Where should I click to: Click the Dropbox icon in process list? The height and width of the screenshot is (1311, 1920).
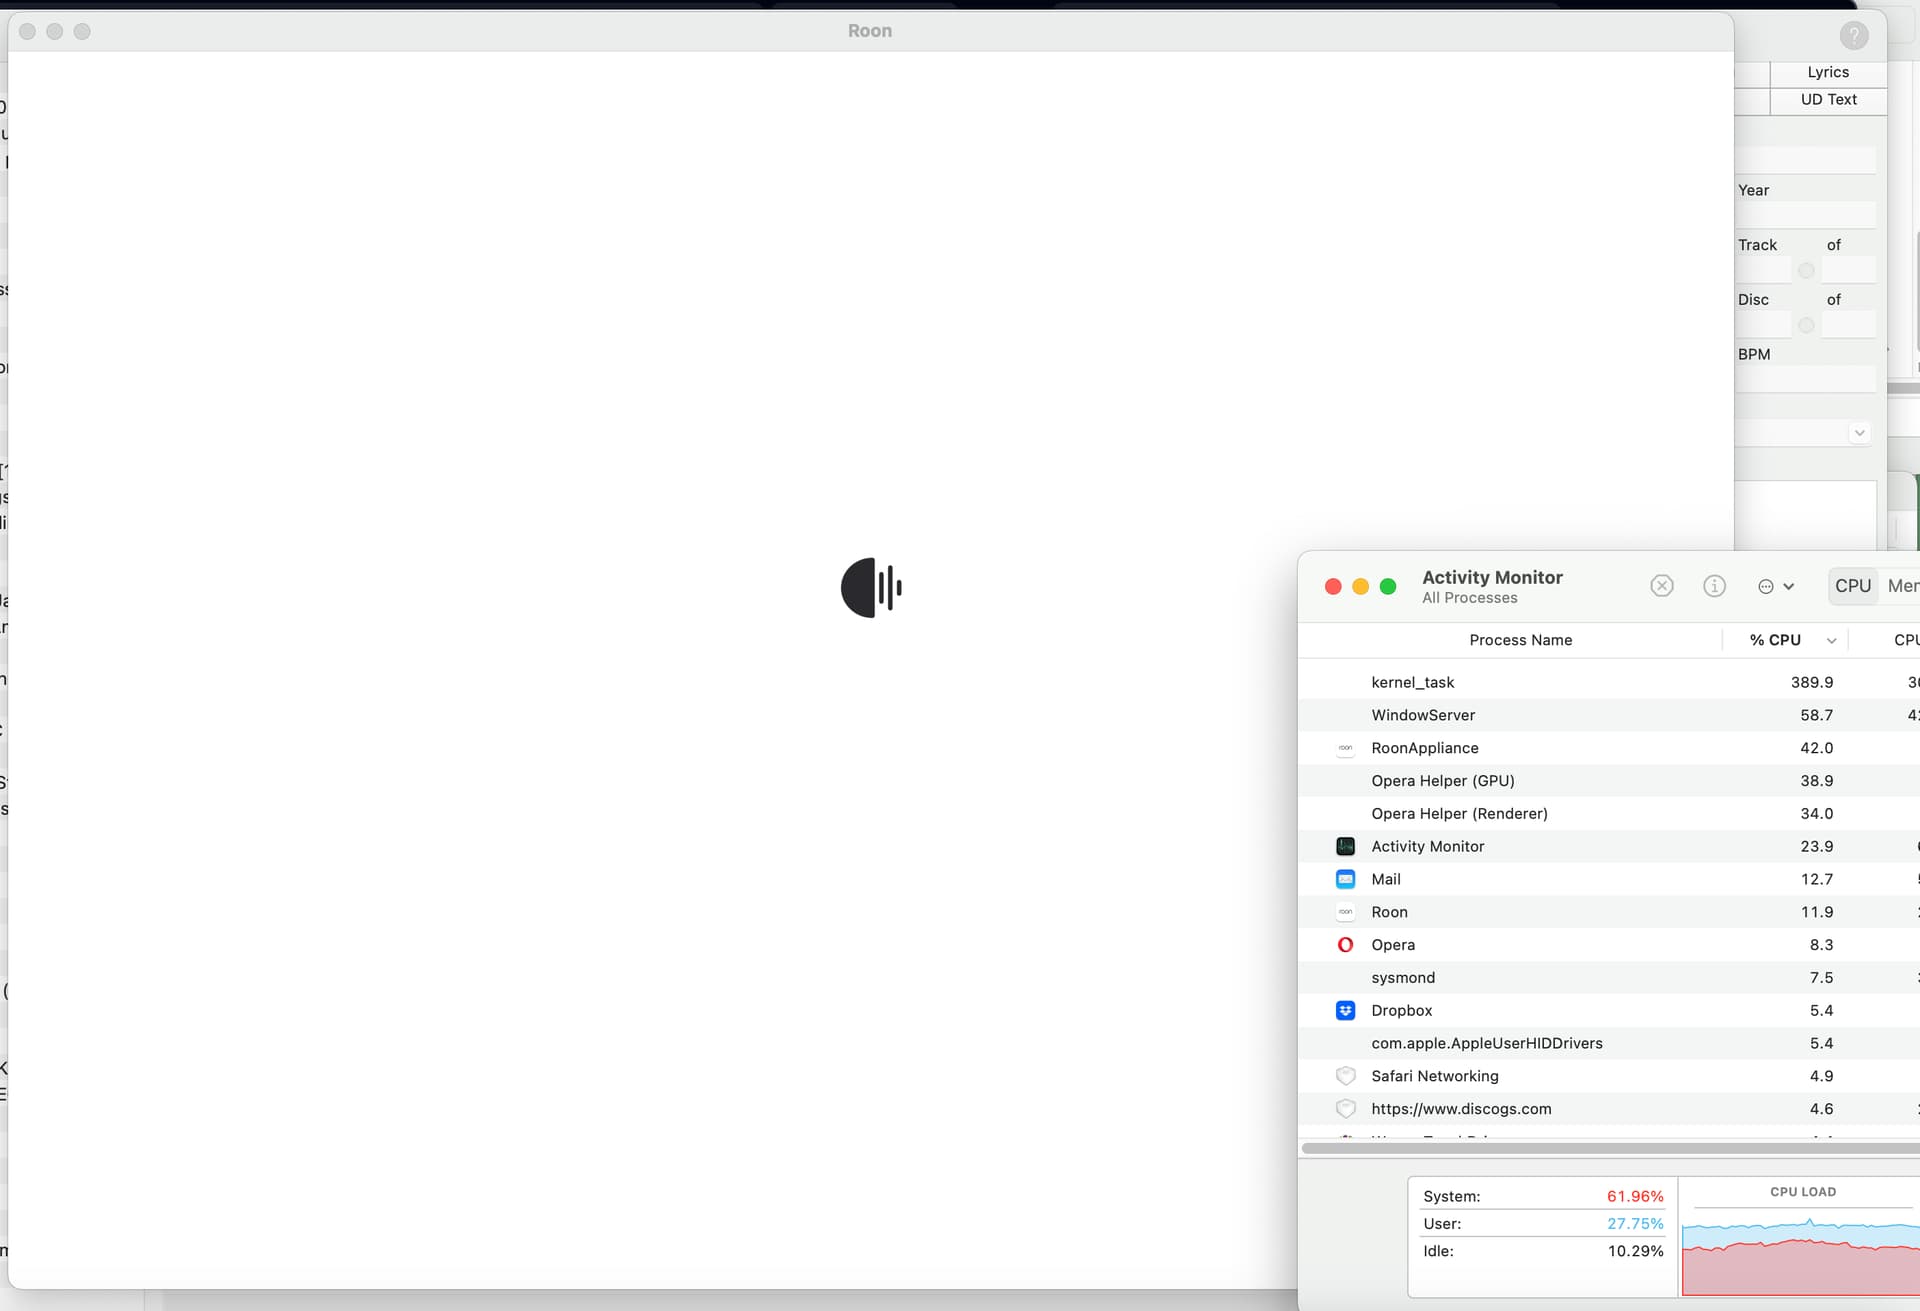click(x=1345, y=1010)
